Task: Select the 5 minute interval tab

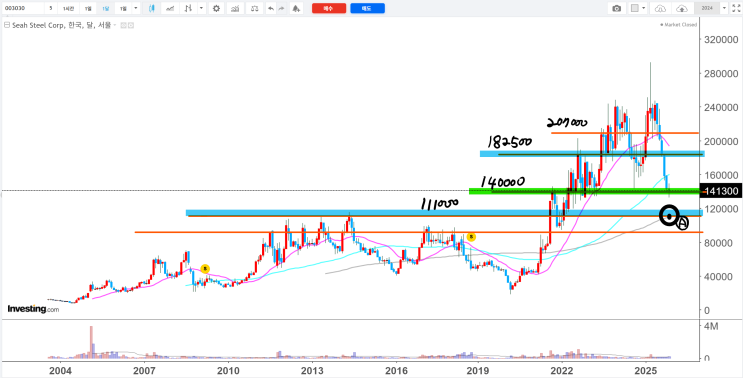Action: click(x=51, y=8)
